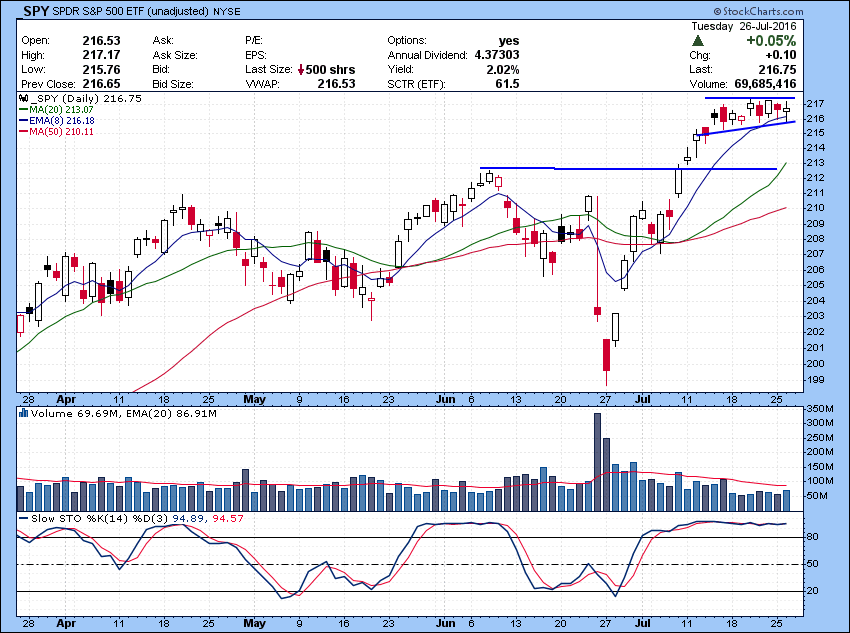
Task: Click the Options value 'yes'
Action: [509, 41]
